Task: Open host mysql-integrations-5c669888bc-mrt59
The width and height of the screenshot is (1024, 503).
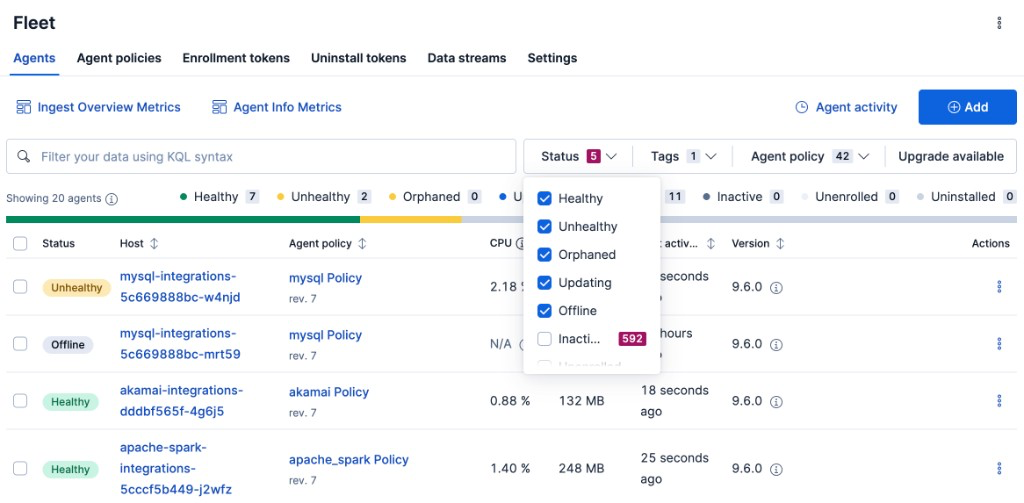Action: pyautogui.click(x=180, y=344)
